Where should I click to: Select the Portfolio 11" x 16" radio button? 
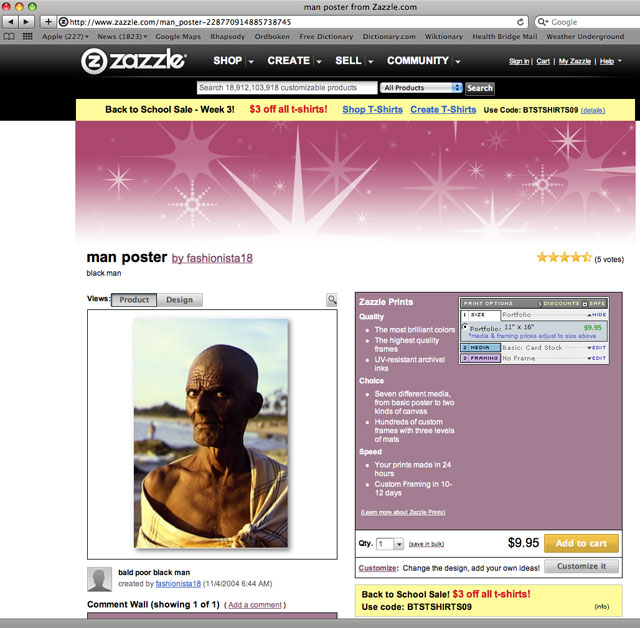(x=464, y=327)
